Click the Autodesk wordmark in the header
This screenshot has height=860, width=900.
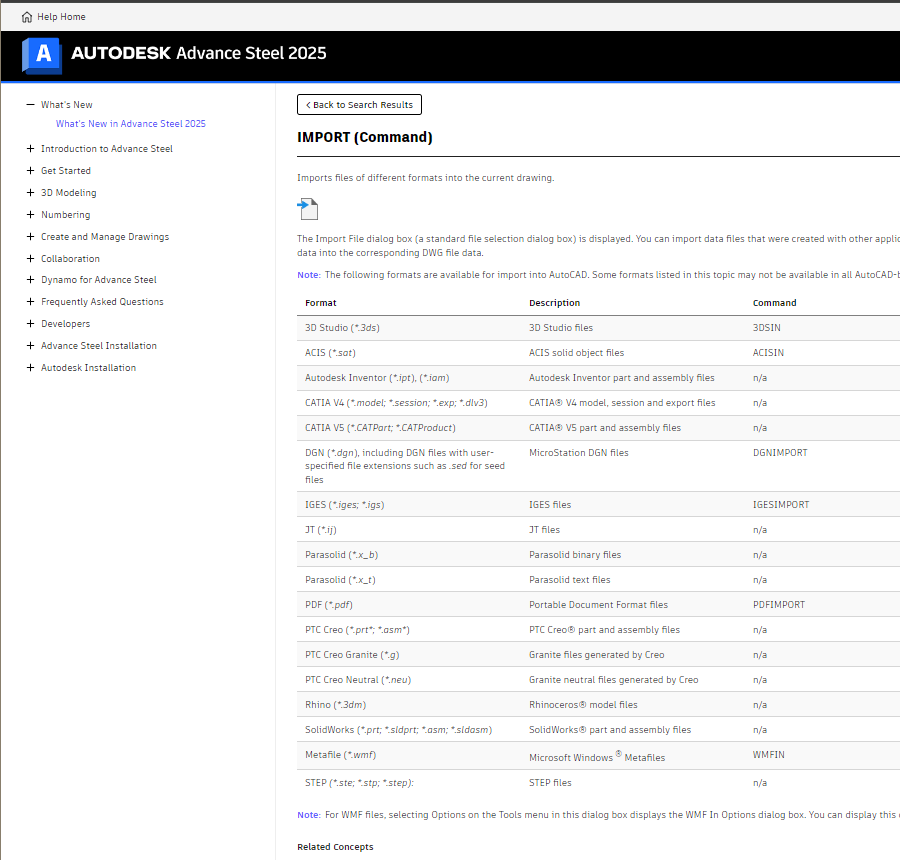[x=119, y=53]
